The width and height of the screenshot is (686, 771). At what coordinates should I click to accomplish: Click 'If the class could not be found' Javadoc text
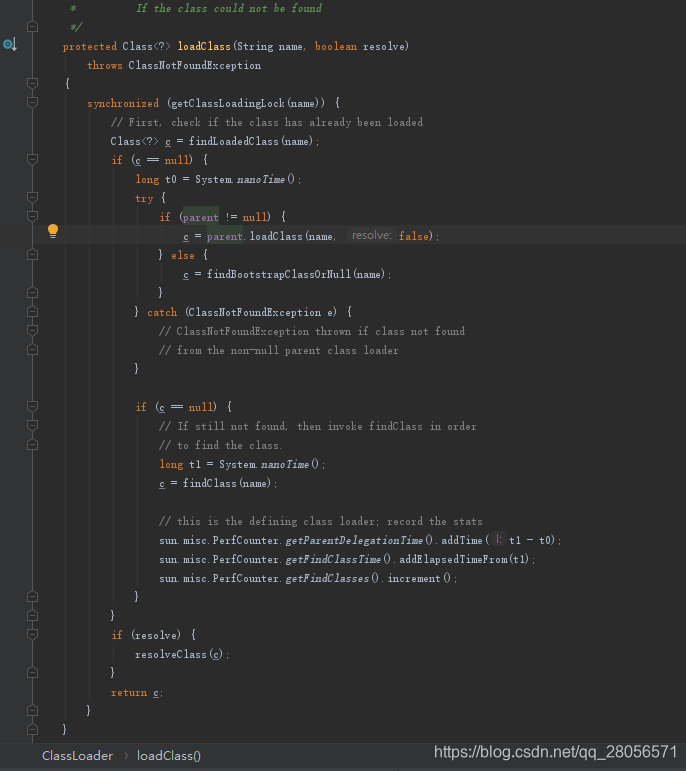[x=229, y=8]
